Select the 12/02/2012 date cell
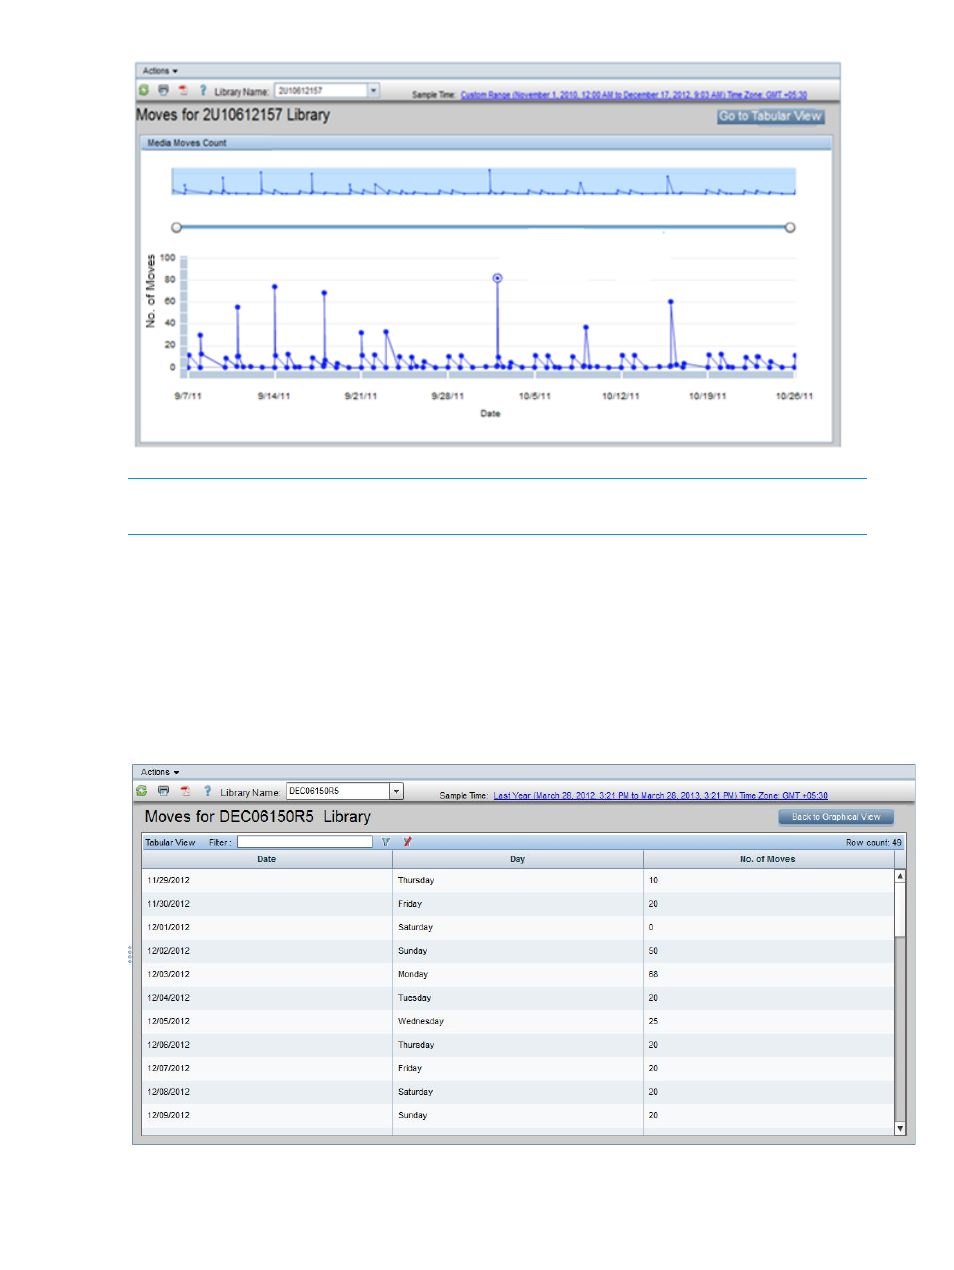This screenshot has width=954, height=1270. [267, 951]
